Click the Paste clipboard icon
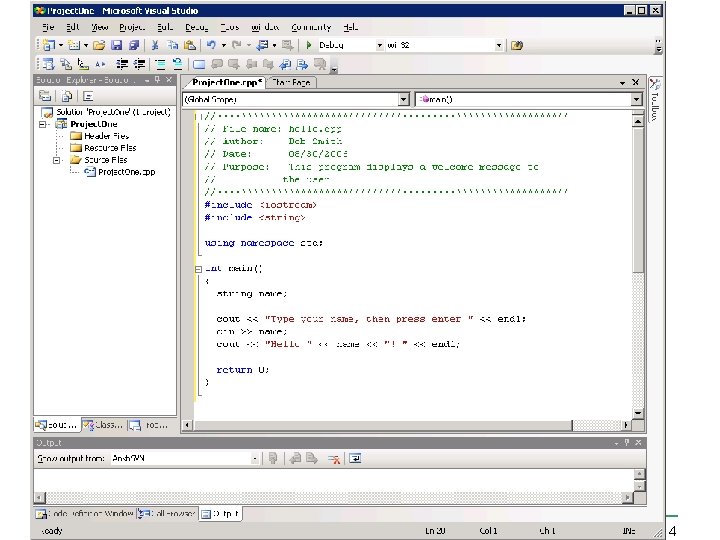 pos(190,45)
